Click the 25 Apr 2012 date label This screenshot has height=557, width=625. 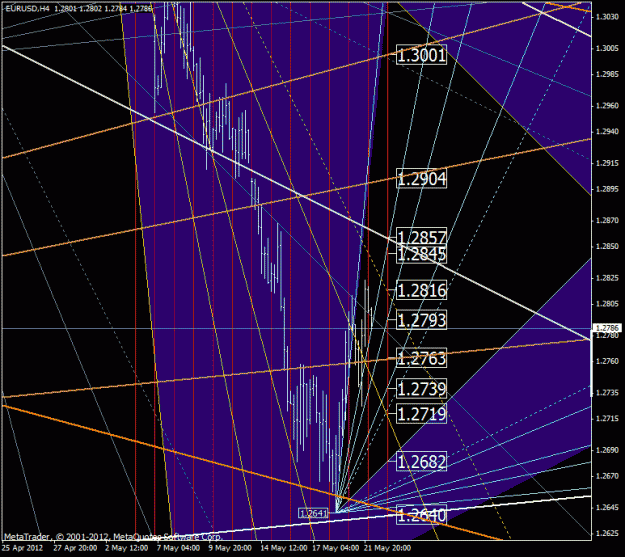22,548
